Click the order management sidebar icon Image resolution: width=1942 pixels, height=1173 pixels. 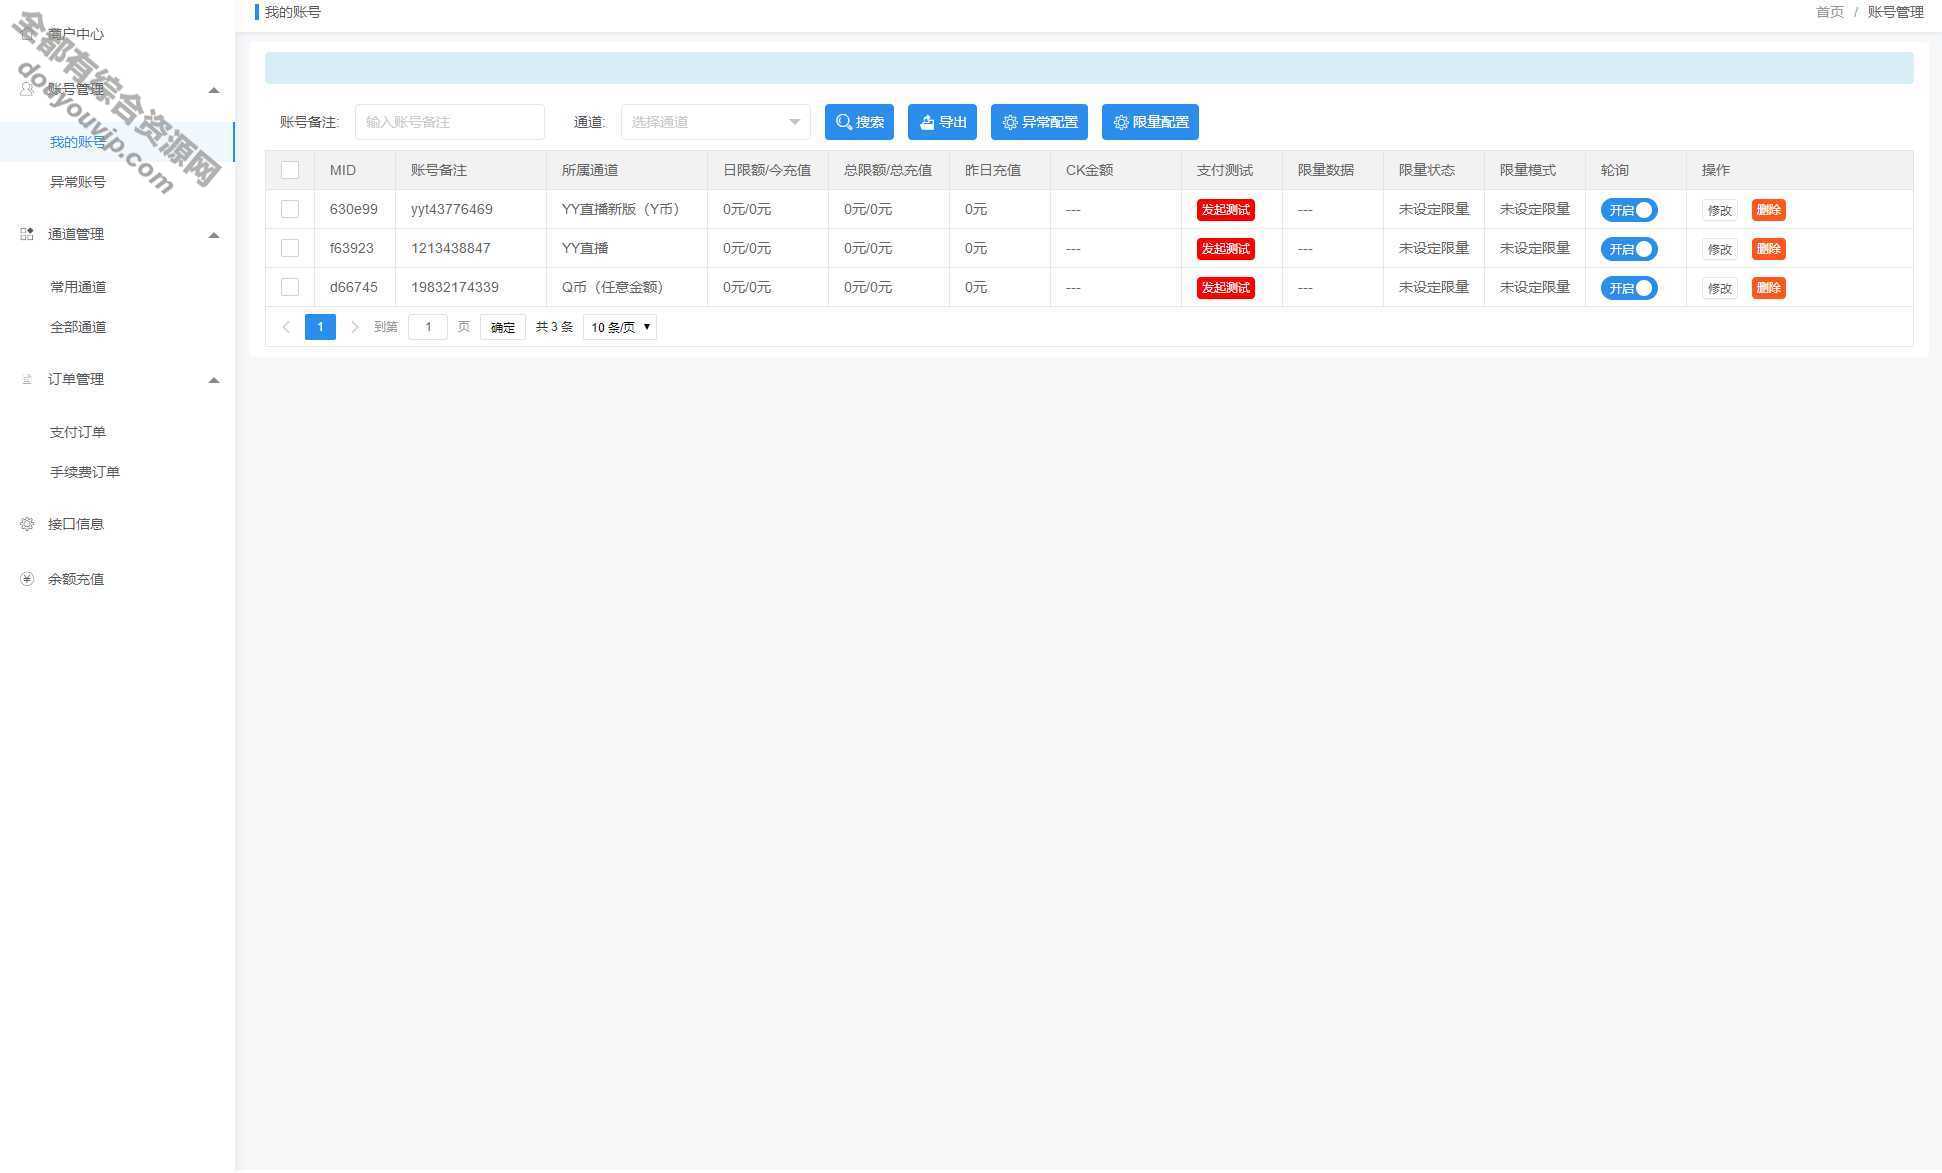pyautogui.click(x=27, y=379)
